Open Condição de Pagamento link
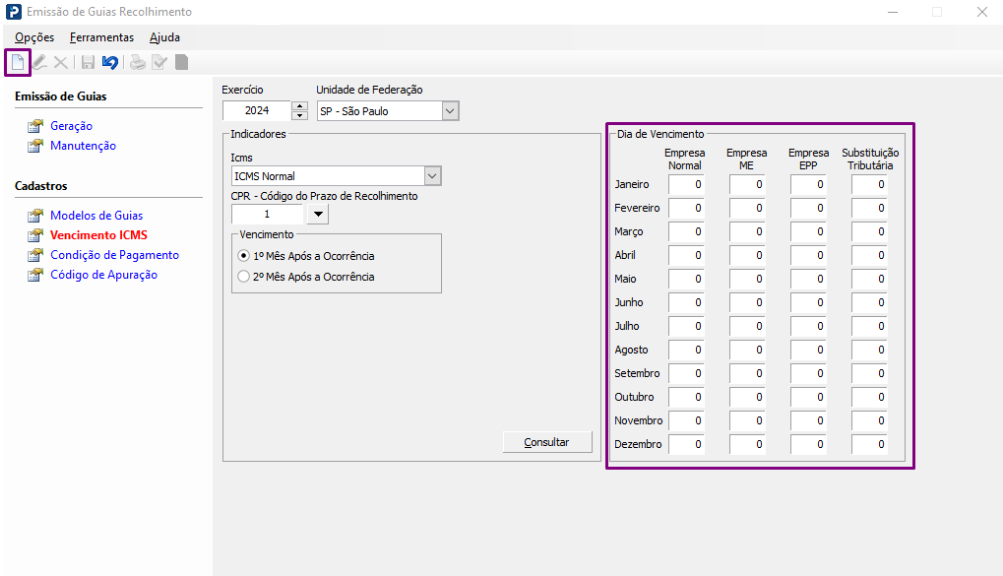 [115, 255]
